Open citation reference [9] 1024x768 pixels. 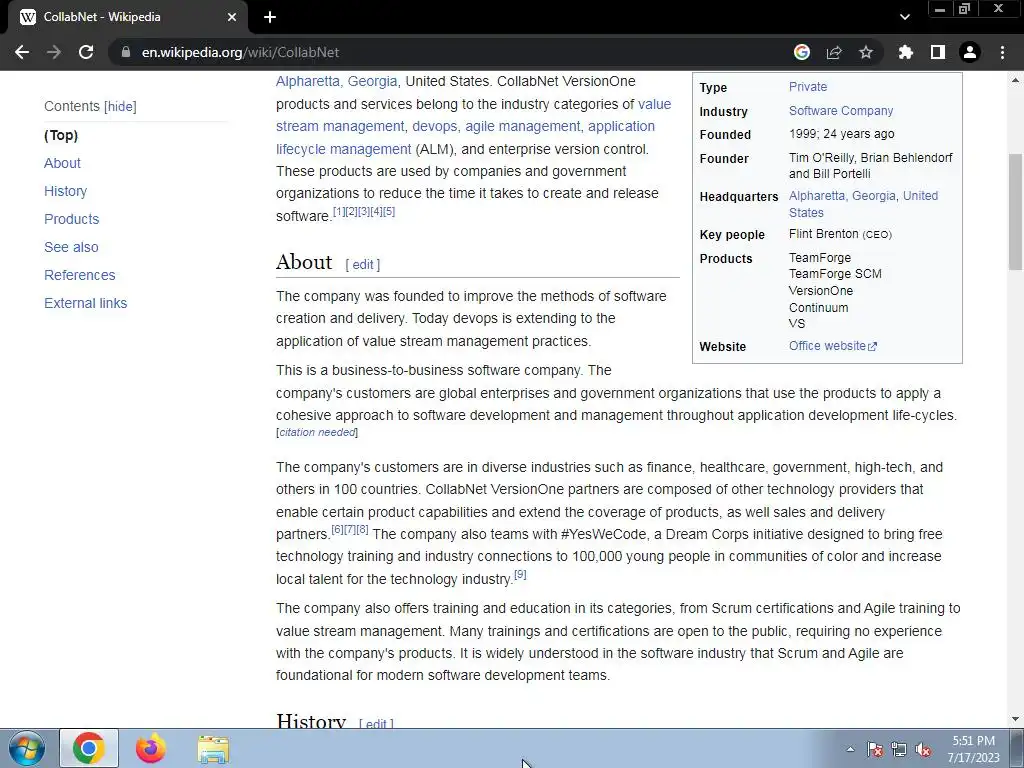pyautogui.click(x=520, y=575)
